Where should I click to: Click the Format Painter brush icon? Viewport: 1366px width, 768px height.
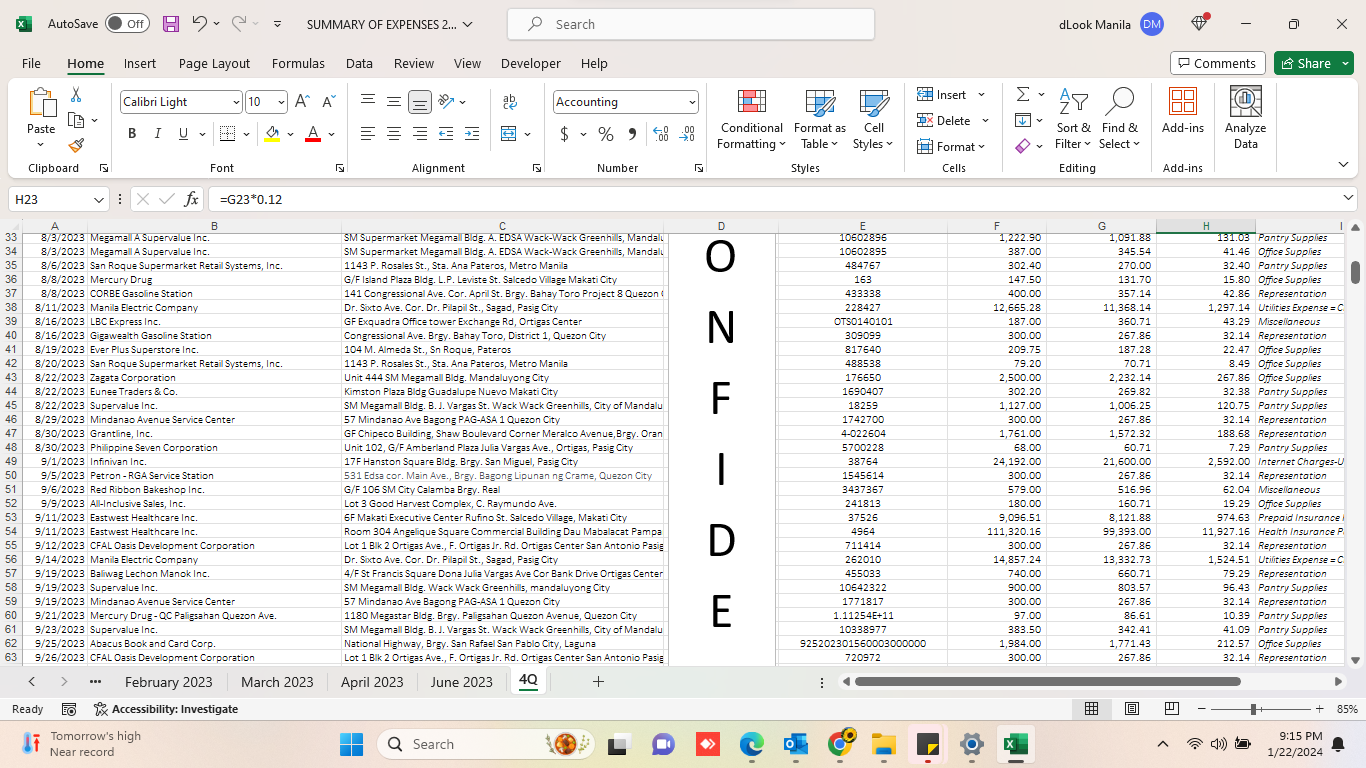coord(76,145)
